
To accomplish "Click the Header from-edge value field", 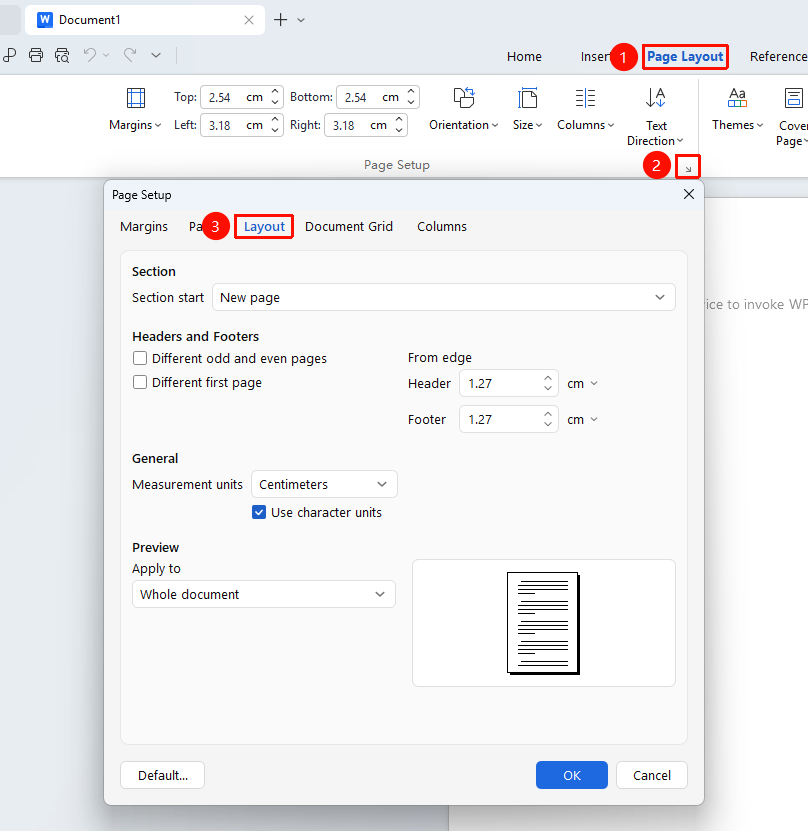I will (x=509, y=383).
